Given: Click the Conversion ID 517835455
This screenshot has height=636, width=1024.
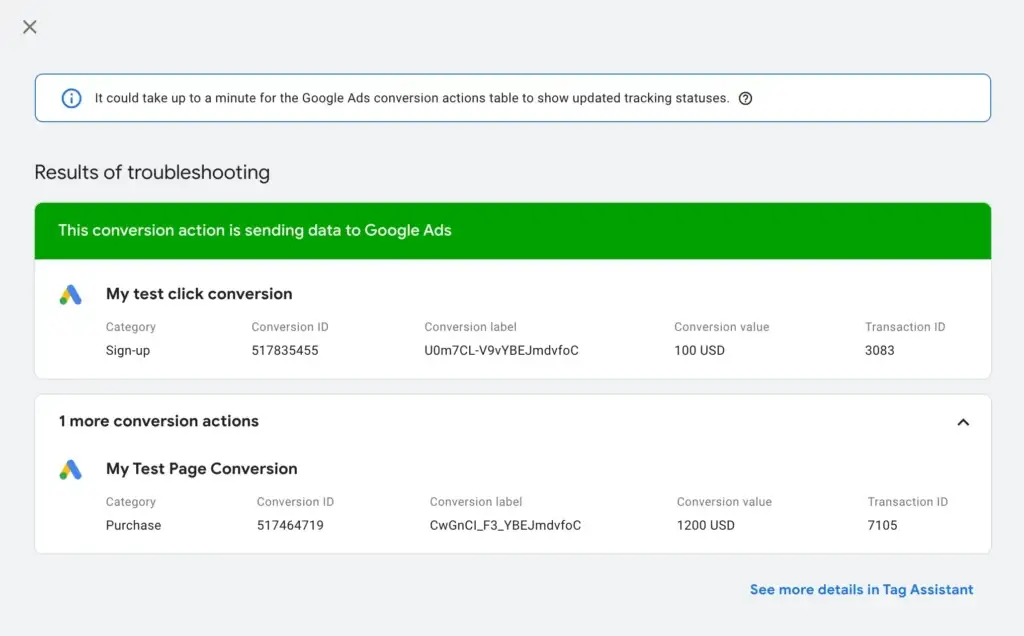Looking at the screenshot, I should (x=287, y=350).
